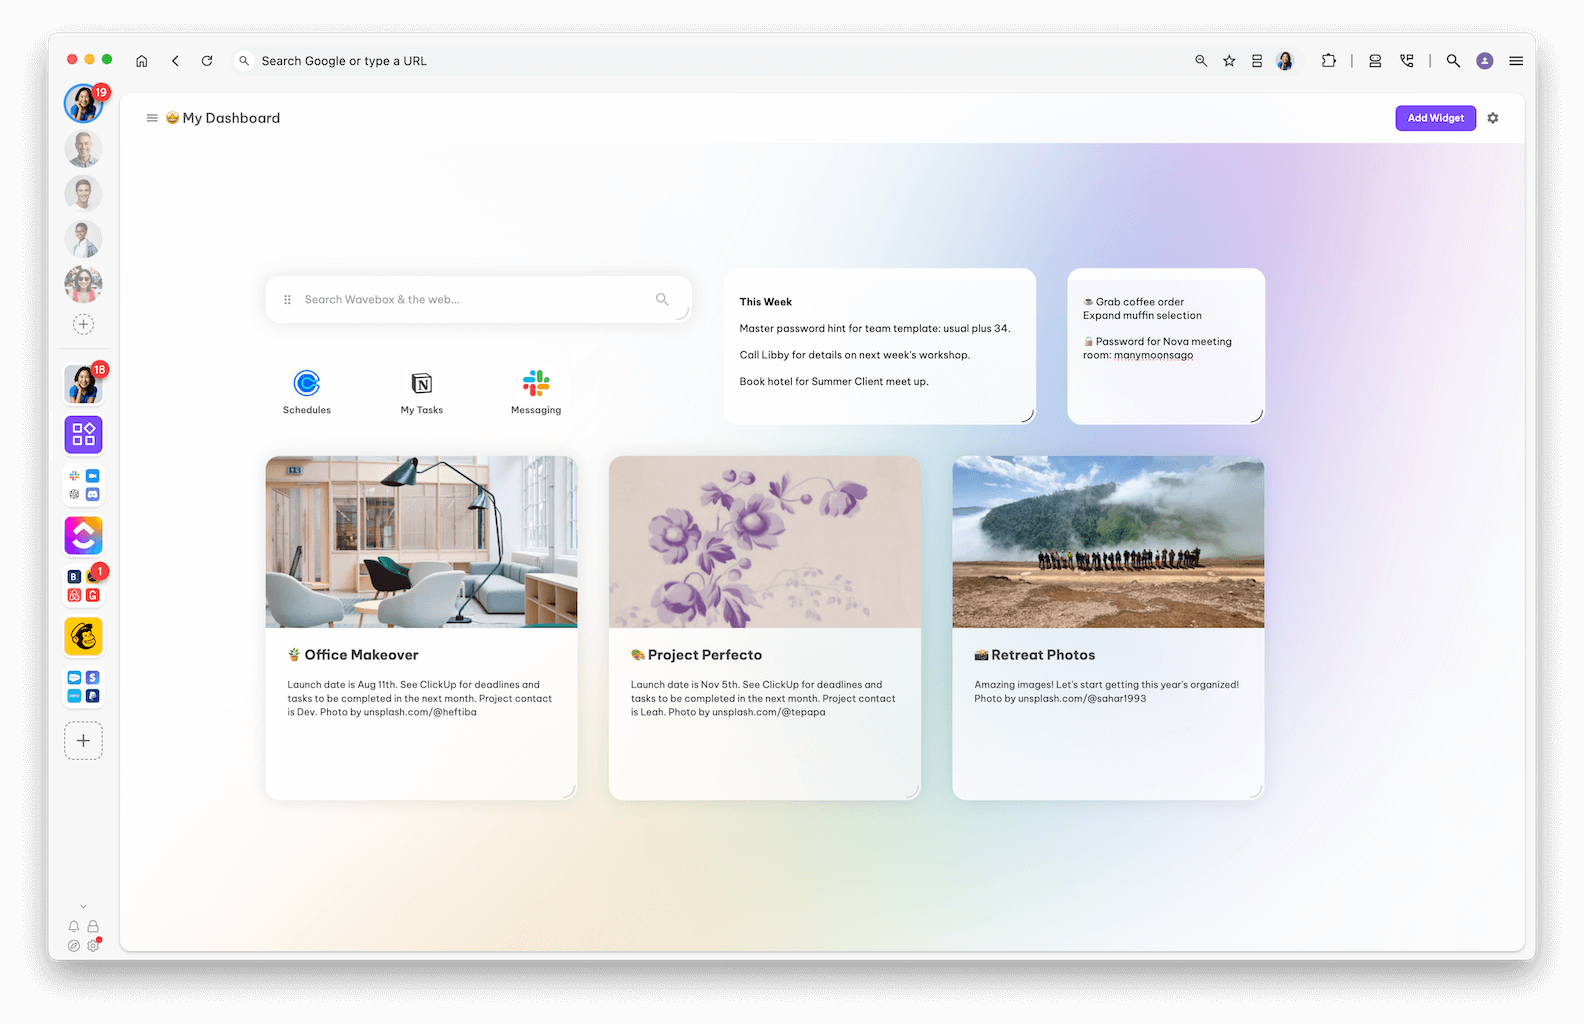Open the purple user account icon
The height and width of the screenshot is (1024, 1584).
click(1485, 61)
